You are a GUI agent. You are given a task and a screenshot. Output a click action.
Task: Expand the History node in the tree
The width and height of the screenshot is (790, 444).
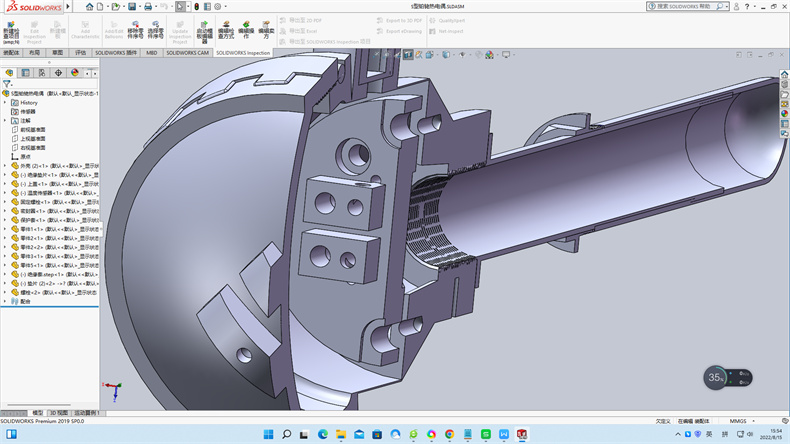(6, 102)
